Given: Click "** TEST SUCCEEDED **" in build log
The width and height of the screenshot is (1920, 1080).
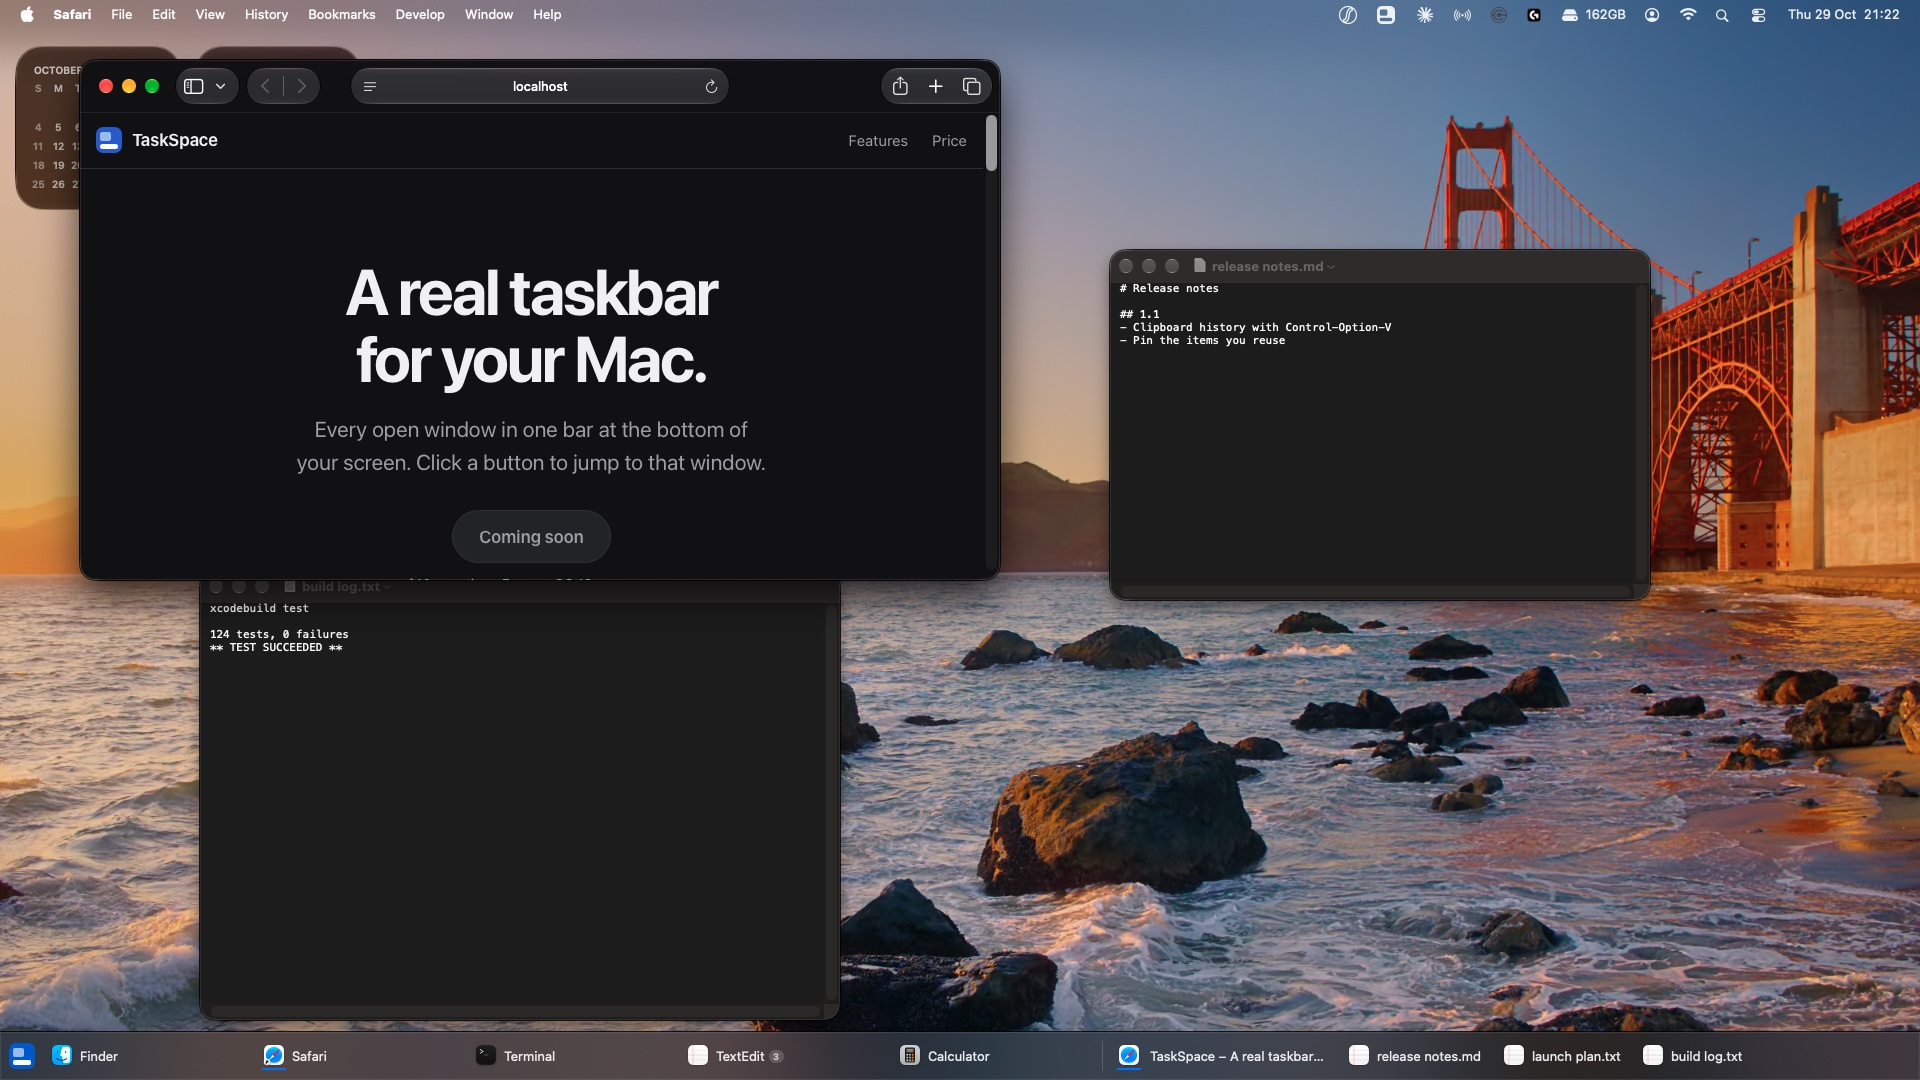Looking at the screenshot, I should [x=276, y=647].
